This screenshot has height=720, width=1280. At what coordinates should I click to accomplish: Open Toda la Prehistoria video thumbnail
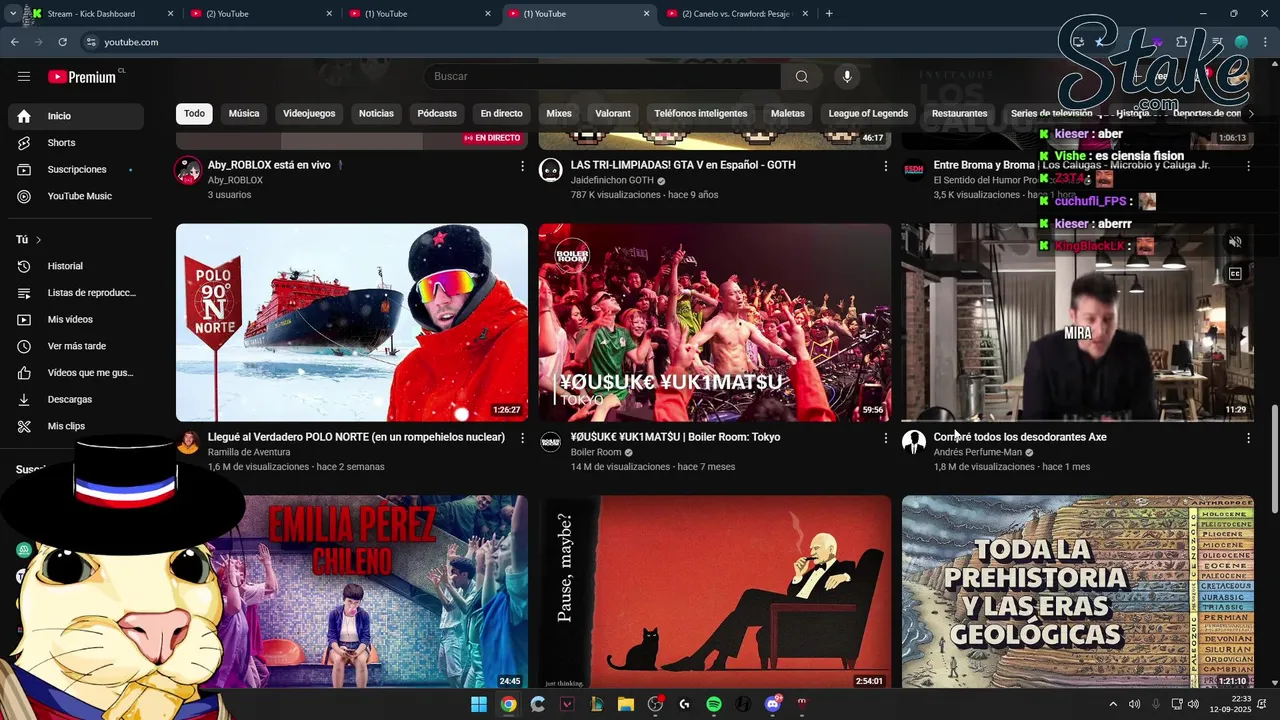tap(1077, 591)
